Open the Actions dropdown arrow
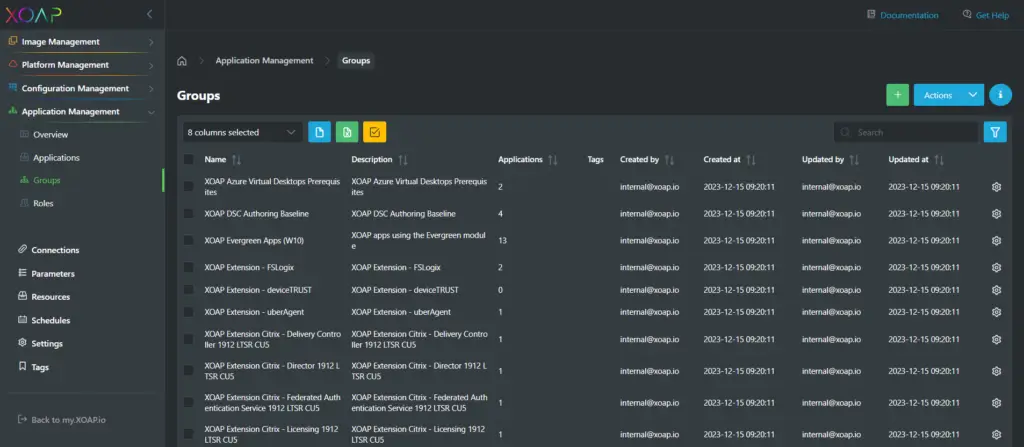Image resolution: width=1024 pixels, height=447 pixels. pyautogui.click(x=973, y=95)
